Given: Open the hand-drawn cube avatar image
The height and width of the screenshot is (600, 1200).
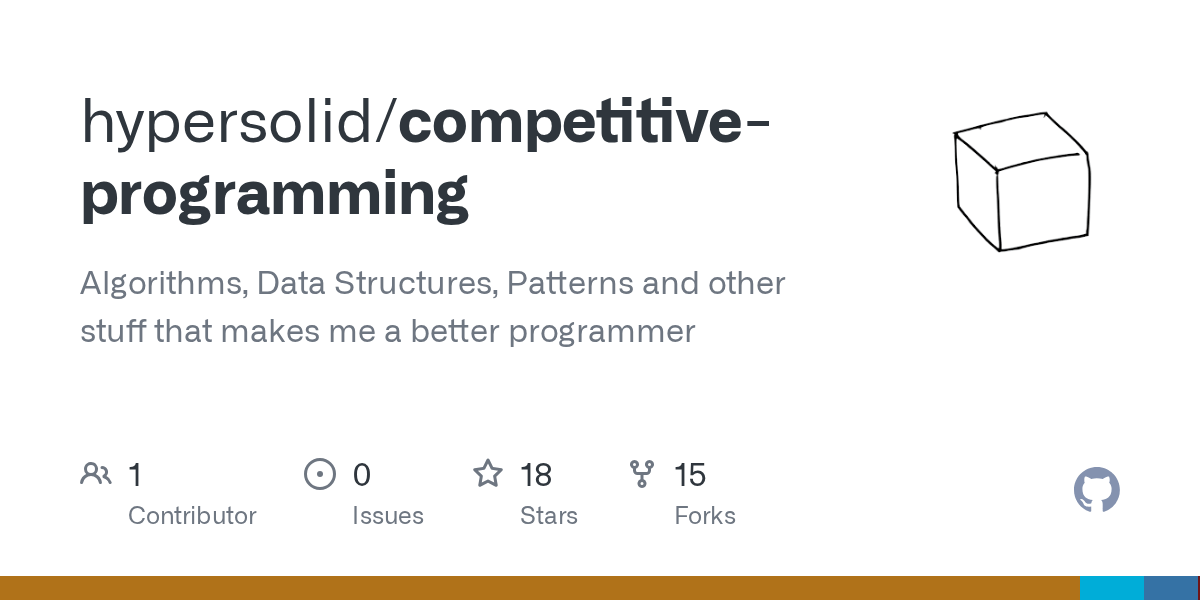Looking at the screenshot, I should click(1021, 181).
